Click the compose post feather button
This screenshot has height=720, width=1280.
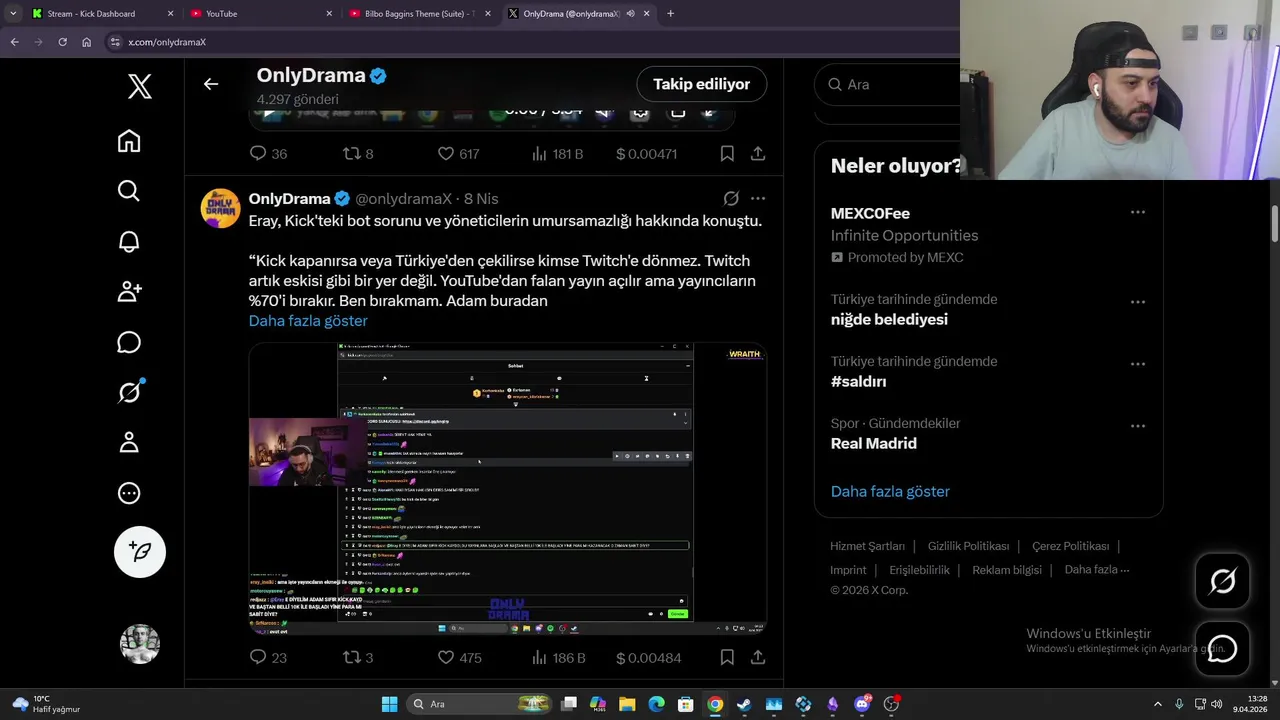click(x=140, y=552)
